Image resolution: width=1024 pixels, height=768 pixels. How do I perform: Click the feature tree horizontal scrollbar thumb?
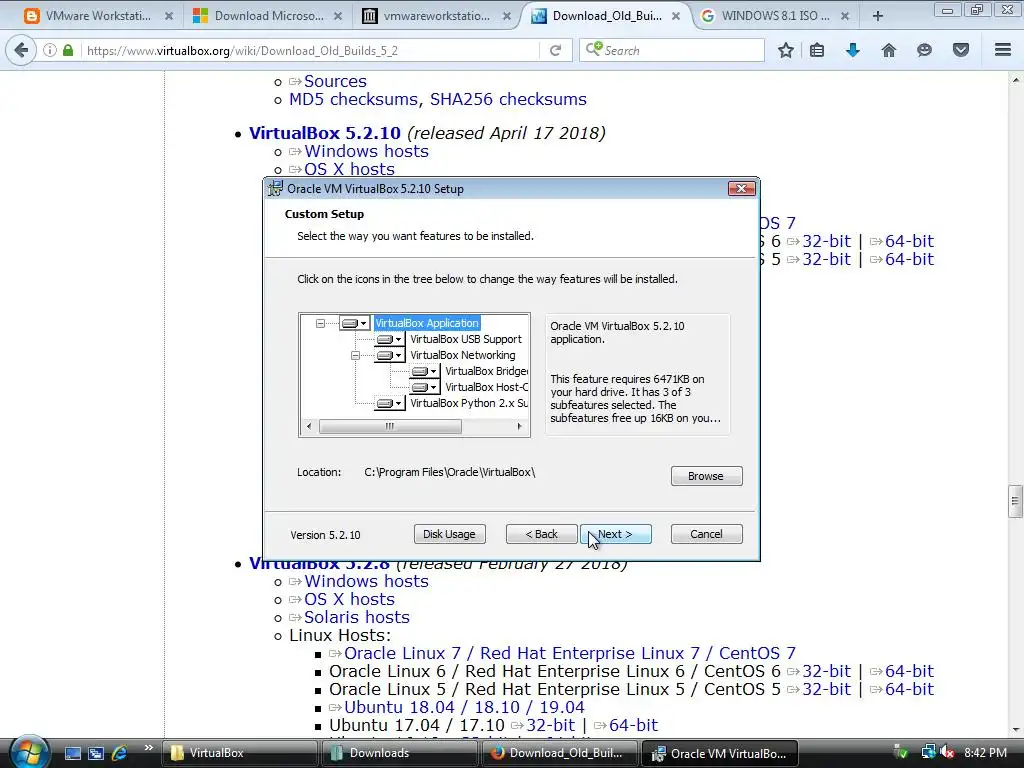[390, 426]
